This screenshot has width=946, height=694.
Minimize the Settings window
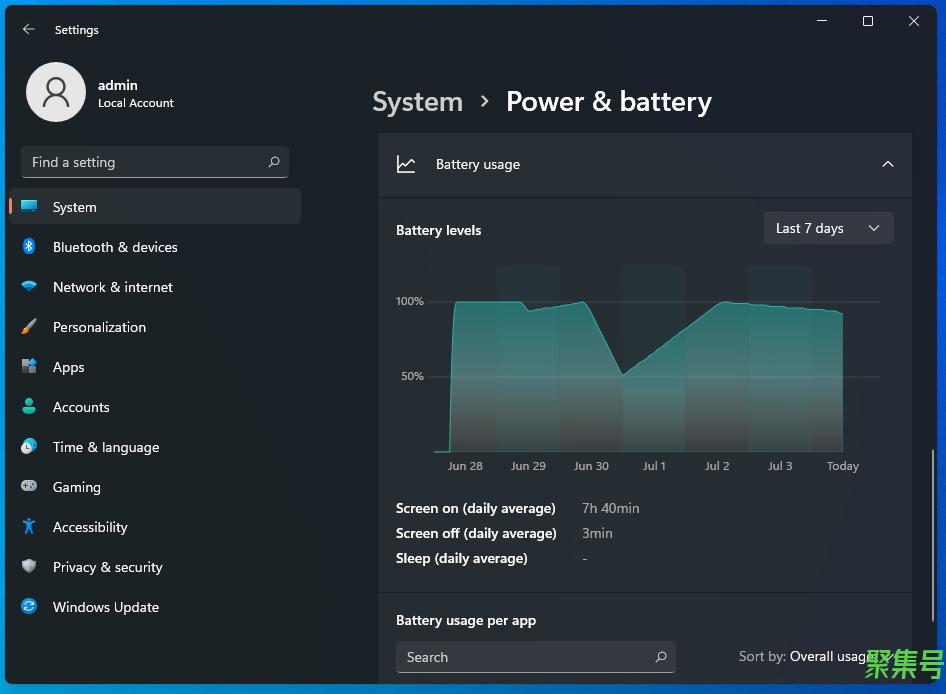[822, 21]
